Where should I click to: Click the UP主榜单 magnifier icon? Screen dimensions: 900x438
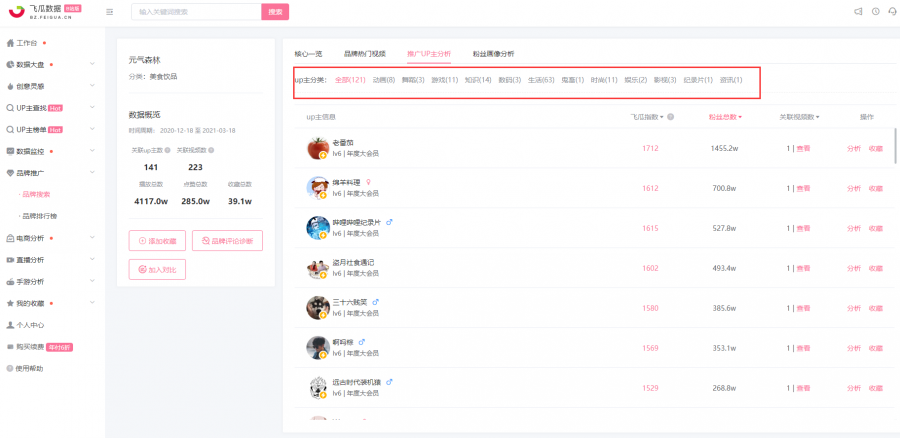pyautogui.click(x=10, y=130)
